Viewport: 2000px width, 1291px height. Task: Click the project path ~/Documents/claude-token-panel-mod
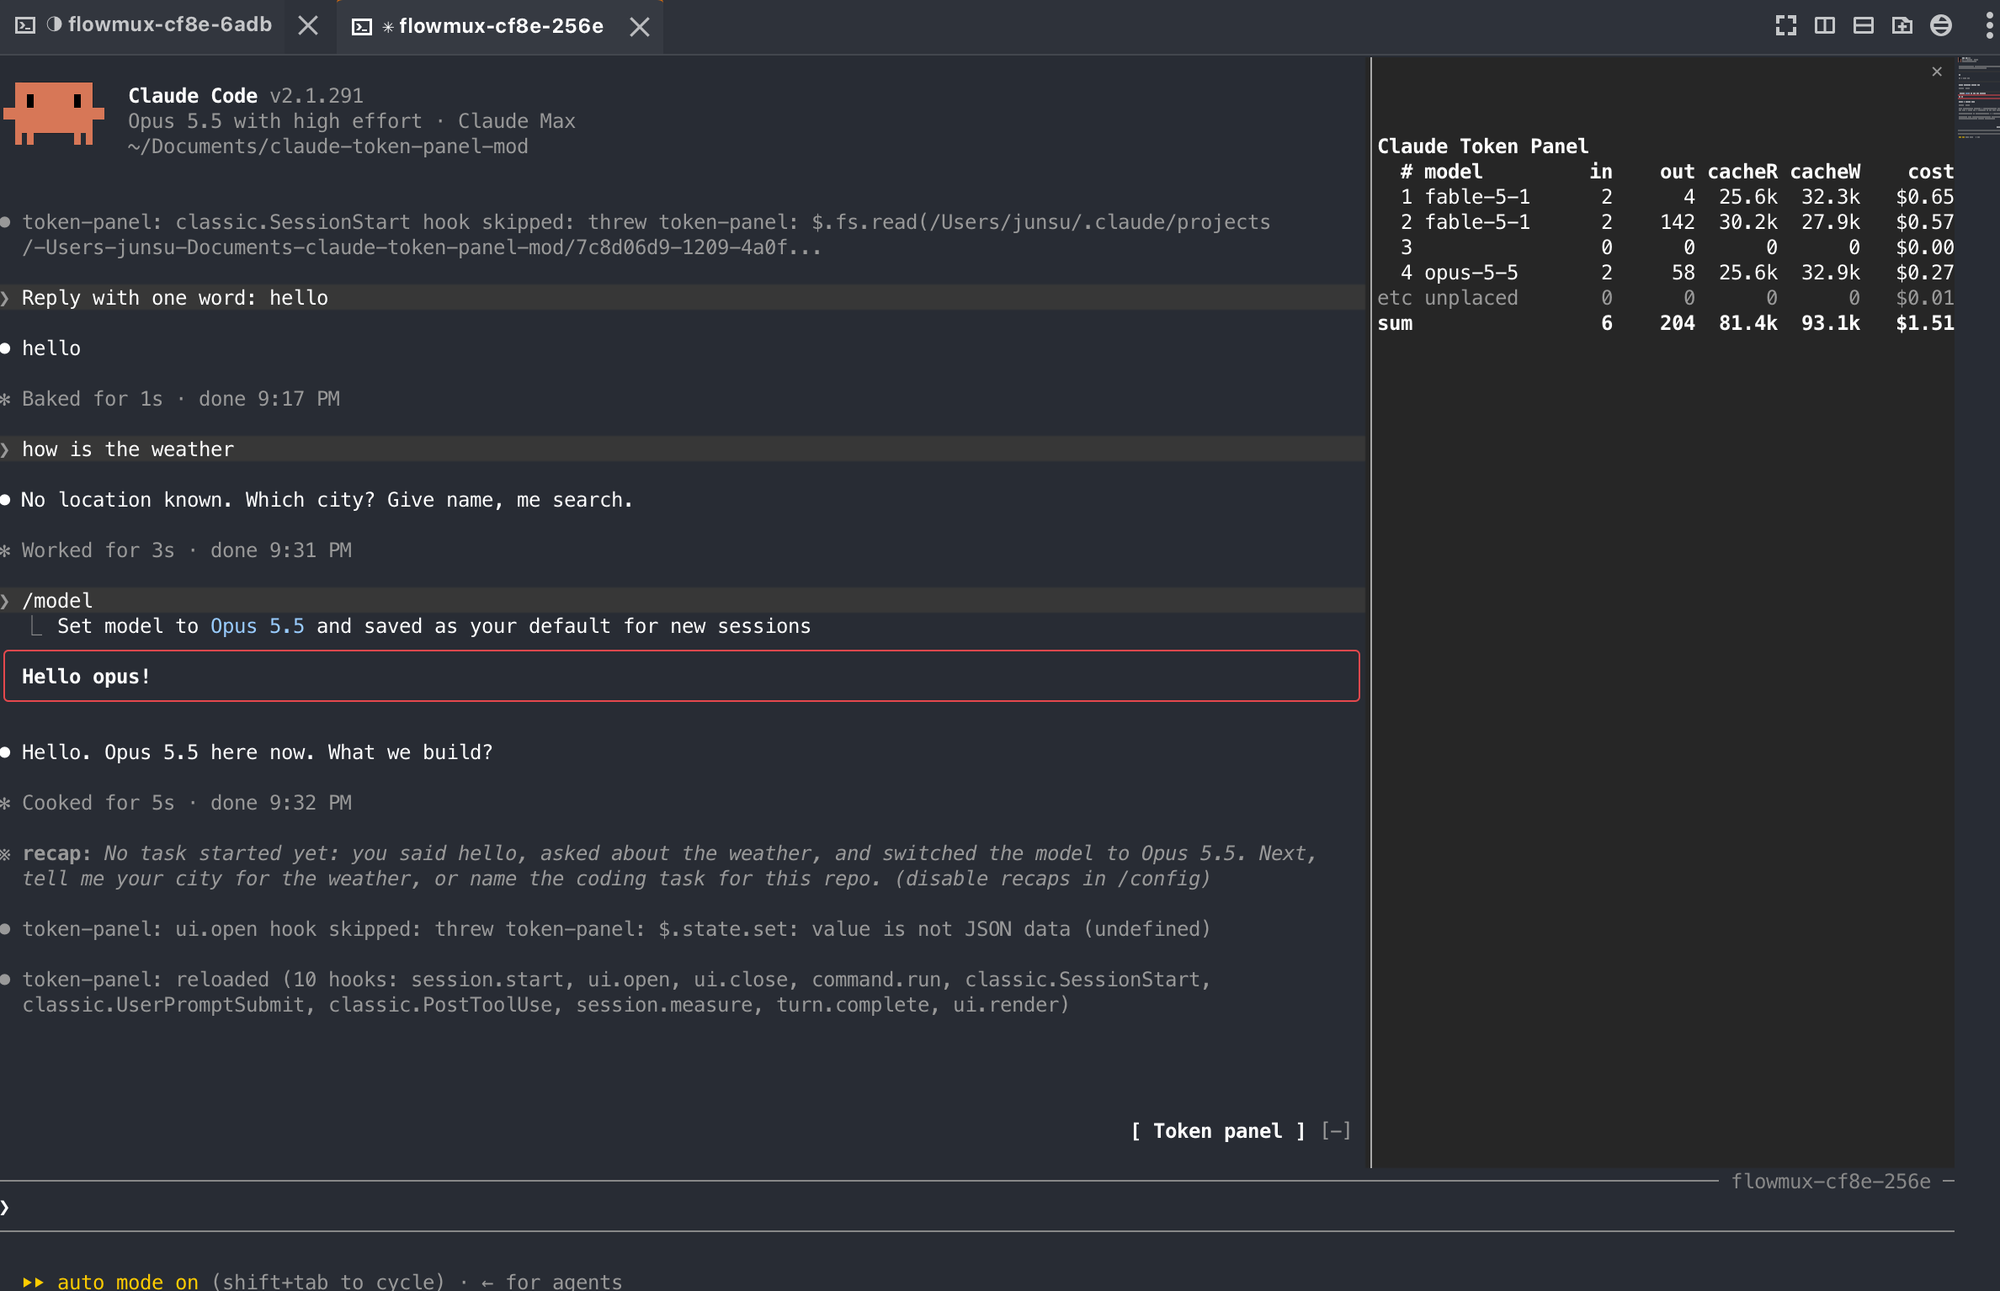point(328,147)
